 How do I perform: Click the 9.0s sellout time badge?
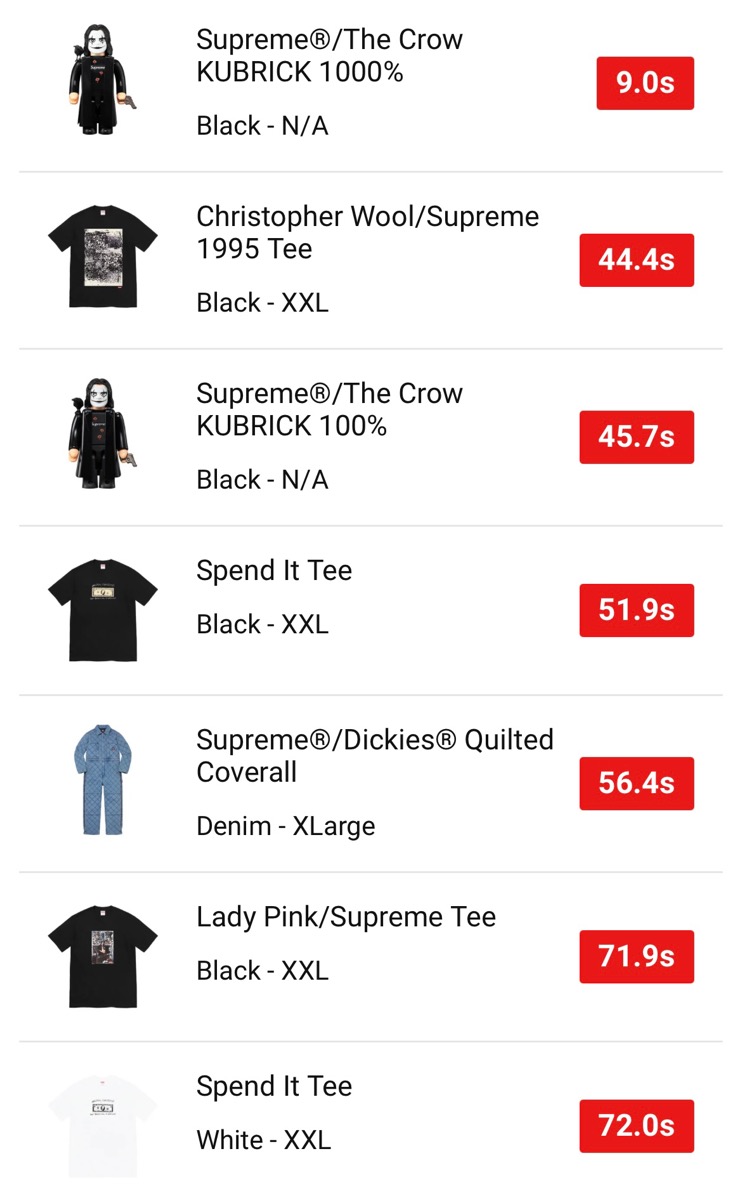pos(644,83)
